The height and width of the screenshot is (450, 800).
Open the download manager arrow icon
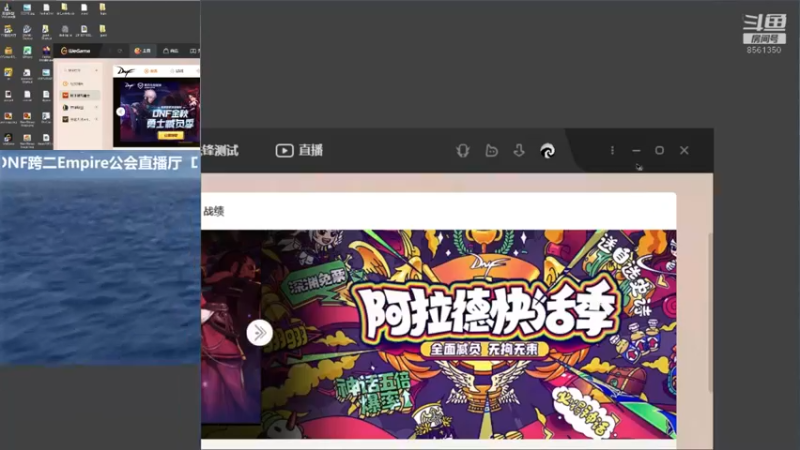(519, 151)
